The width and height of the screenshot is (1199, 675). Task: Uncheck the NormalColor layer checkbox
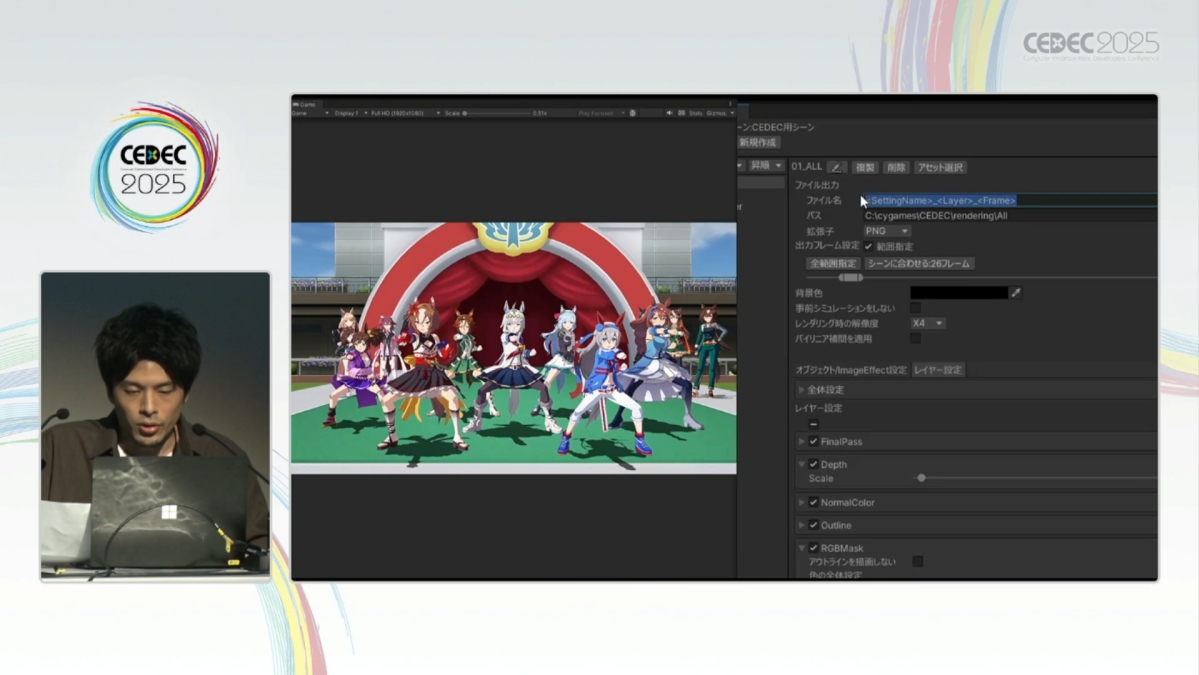tap(814, 502)
